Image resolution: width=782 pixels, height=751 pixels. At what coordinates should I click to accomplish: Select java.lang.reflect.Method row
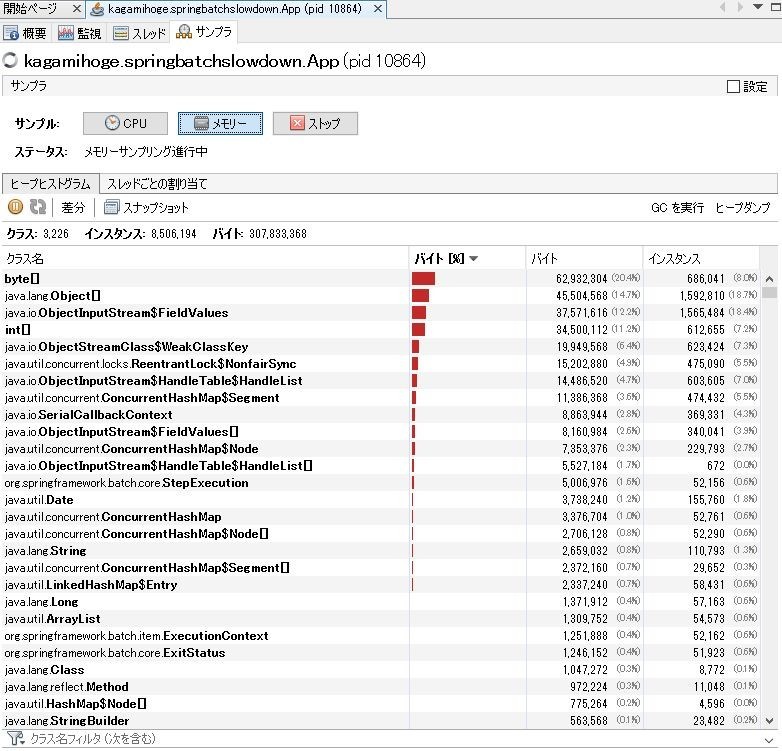pyautogui.click(x=381, y=687)
